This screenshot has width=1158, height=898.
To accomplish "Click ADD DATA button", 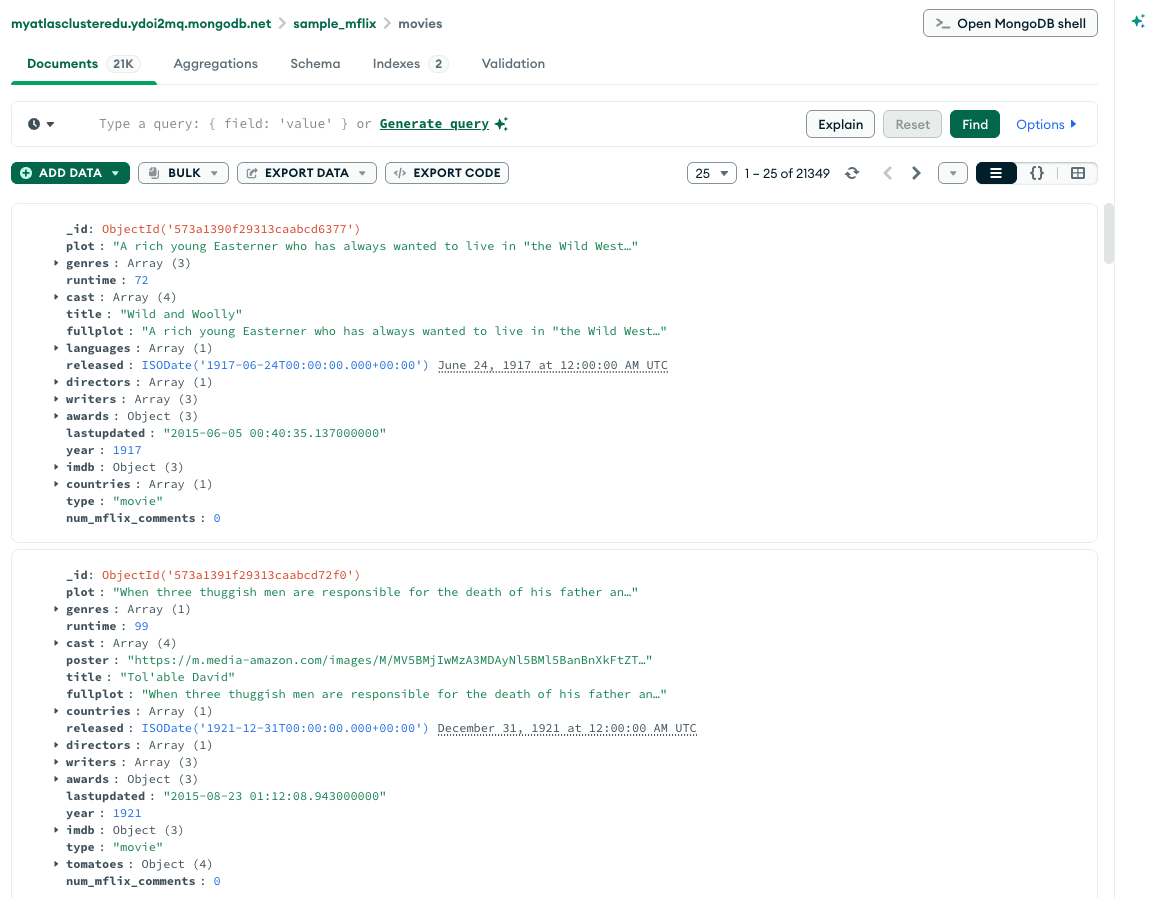I will pyautogui.click(x=70, y=173).
